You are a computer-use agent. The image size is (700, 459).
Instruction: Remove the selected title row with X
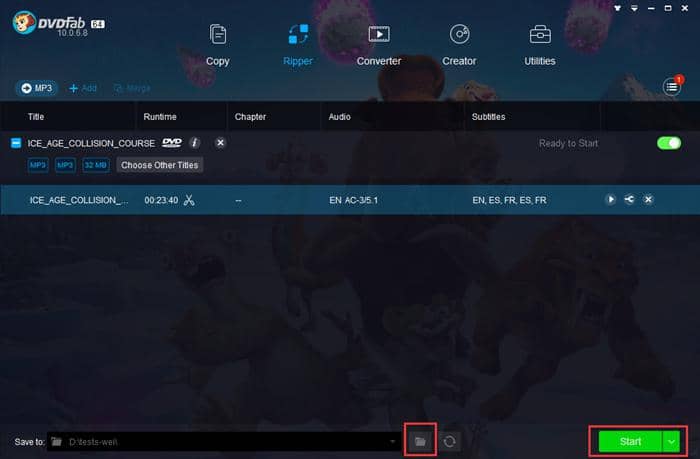(x=648, y=200)
